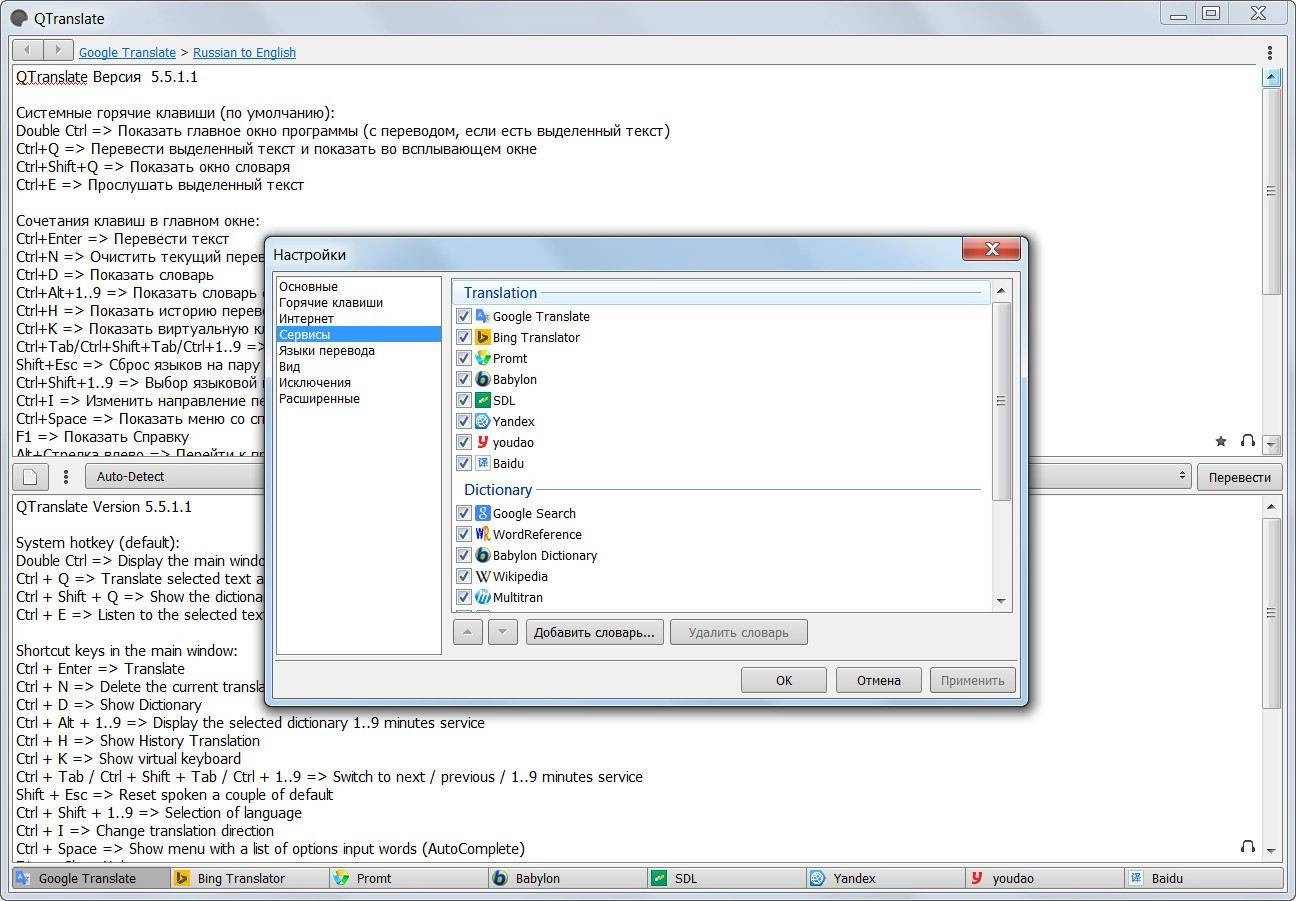Switch to SDL bottom tab
The image size is (1296, 901).
pos(727,878)
